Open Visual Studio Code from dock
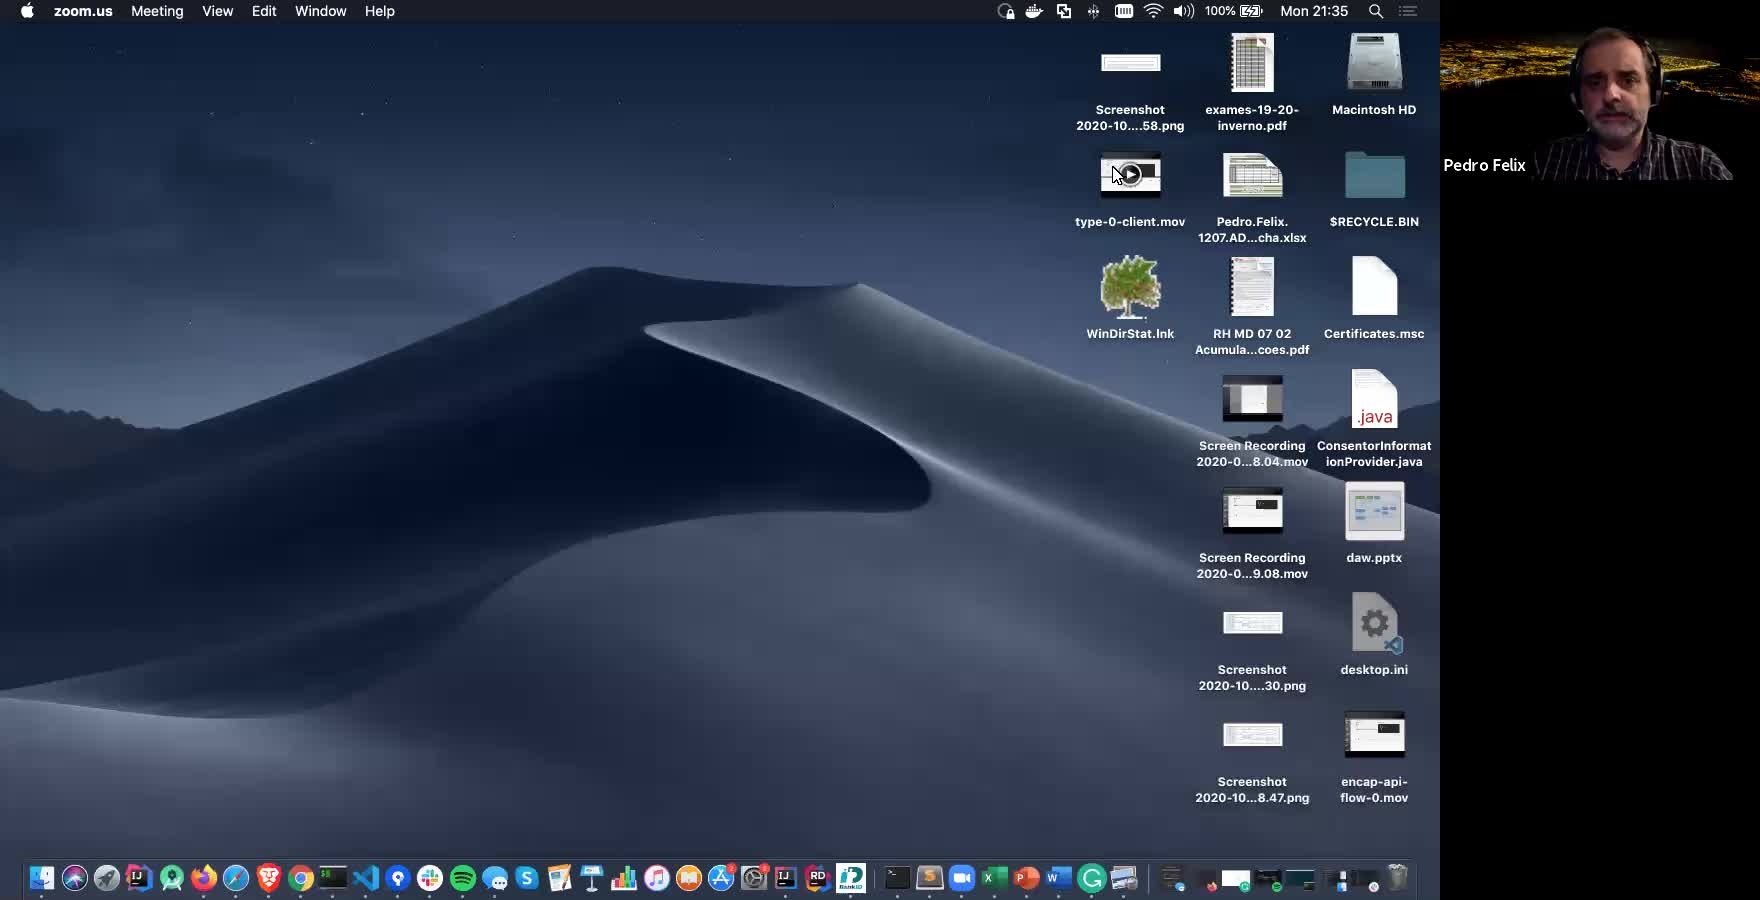 coord(366,878)
